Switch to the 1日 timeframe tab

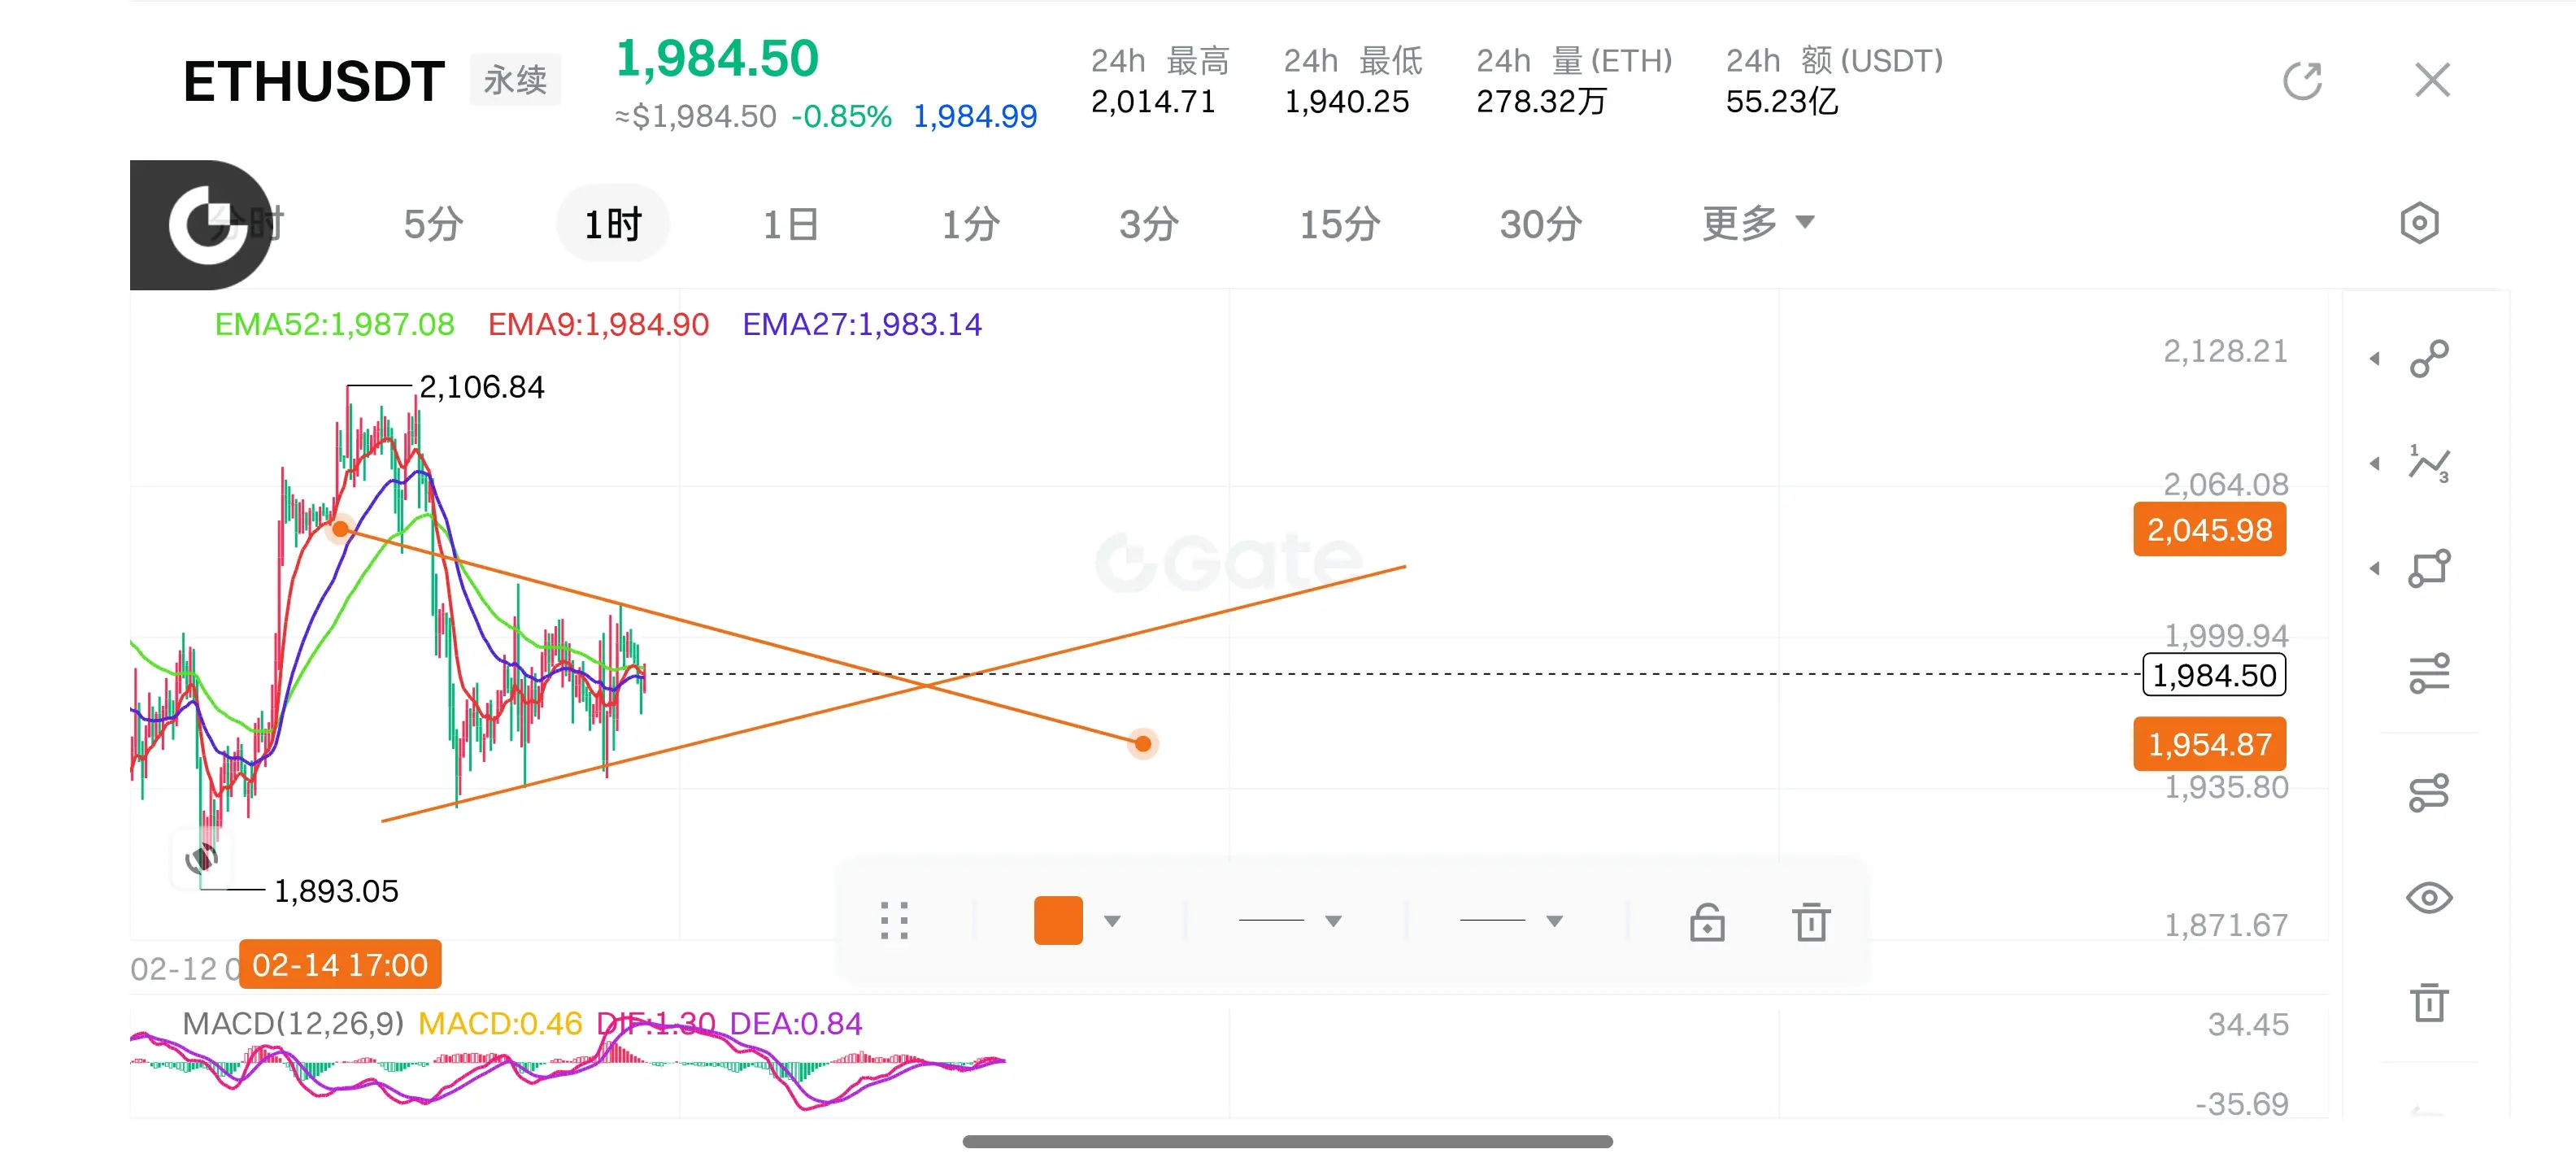(790, 224)
